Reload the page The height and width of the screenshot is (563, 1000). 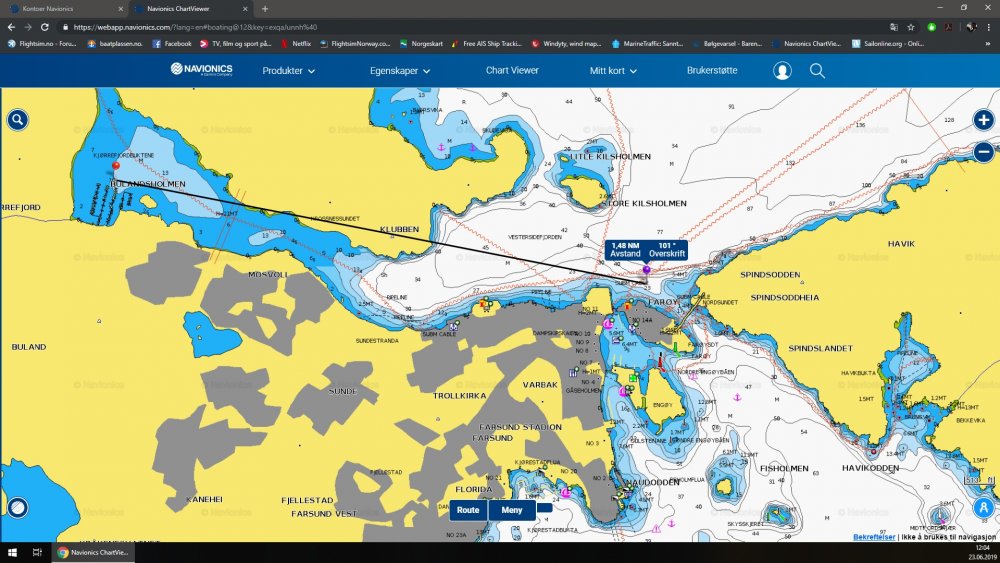[x=45, y=27]
